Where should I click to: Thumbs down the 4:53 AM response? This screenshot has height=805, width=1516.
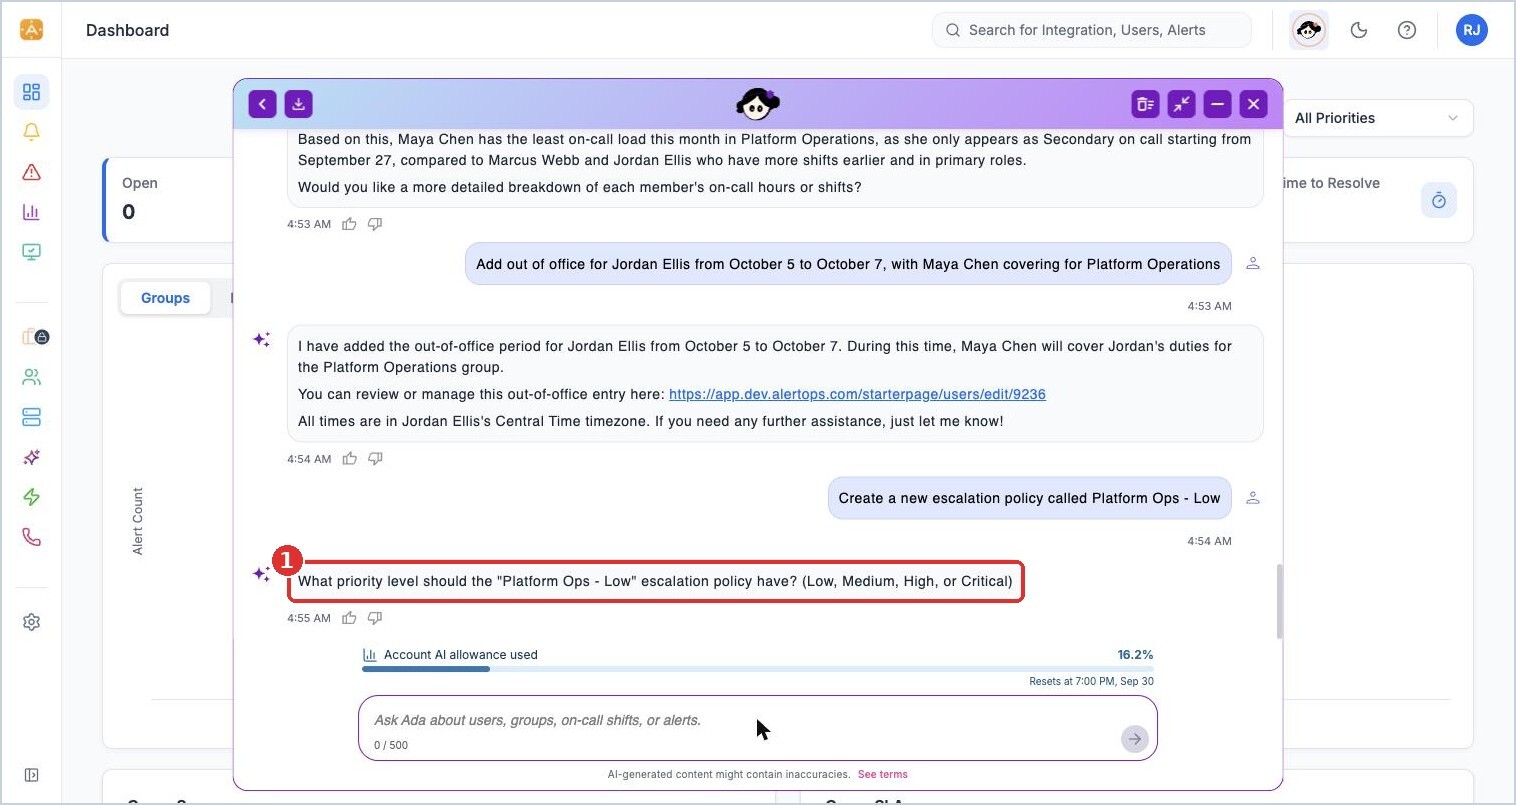tap(375, 224)
